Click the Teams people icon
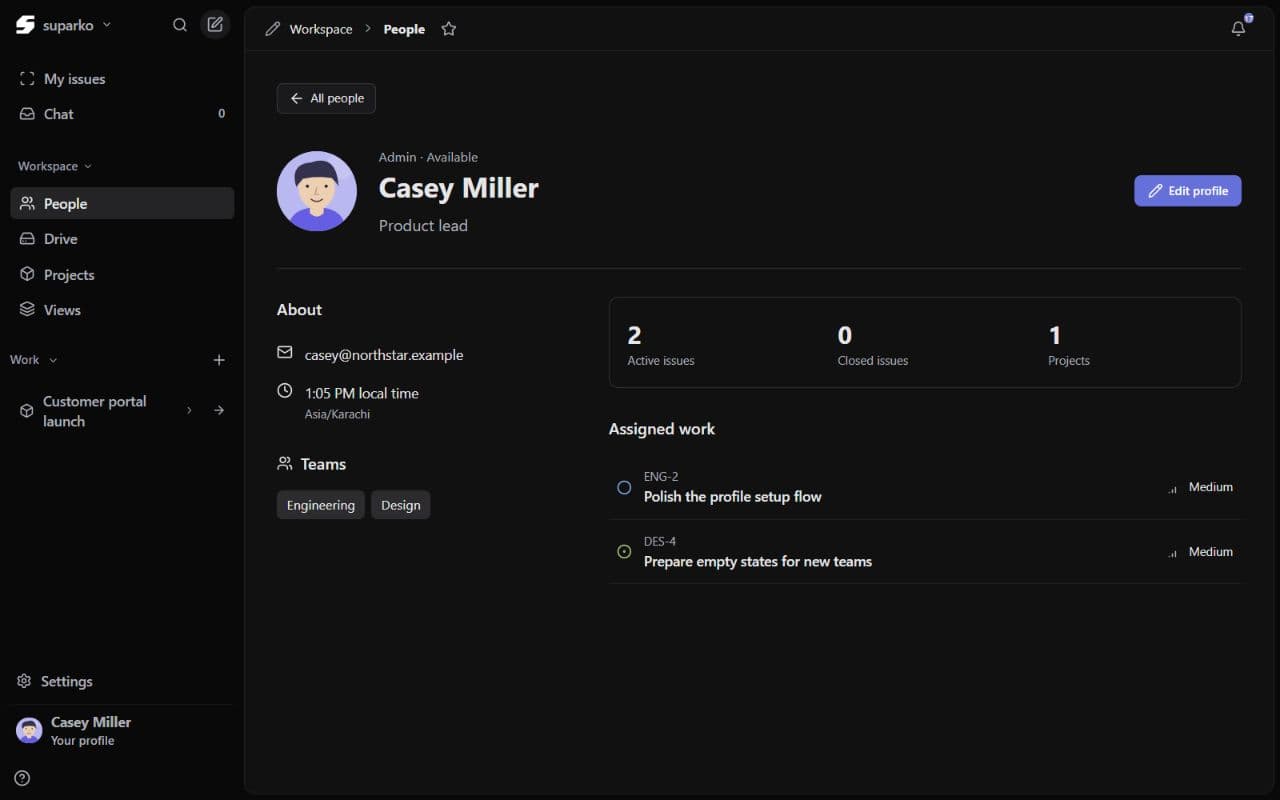Viewport: 1280px width, 800px height. [x=285, y=464]
